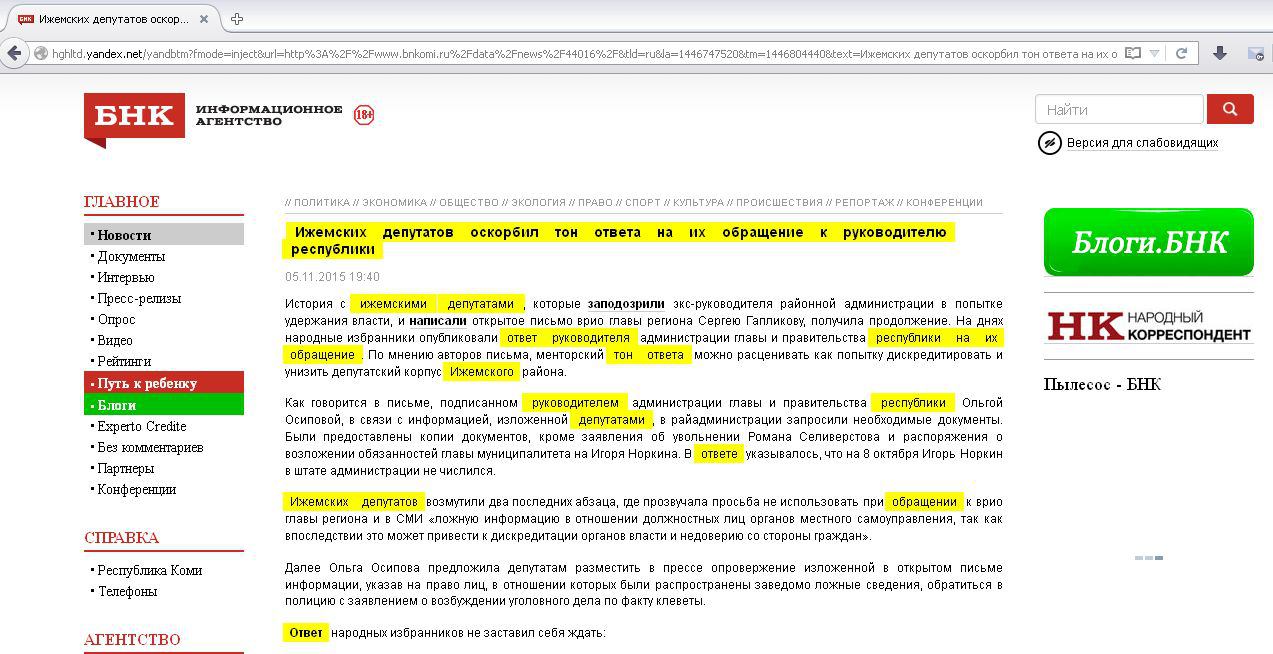Click the browser back arrow button
This screenshot has width=1273, height=654.
(13, 54)
